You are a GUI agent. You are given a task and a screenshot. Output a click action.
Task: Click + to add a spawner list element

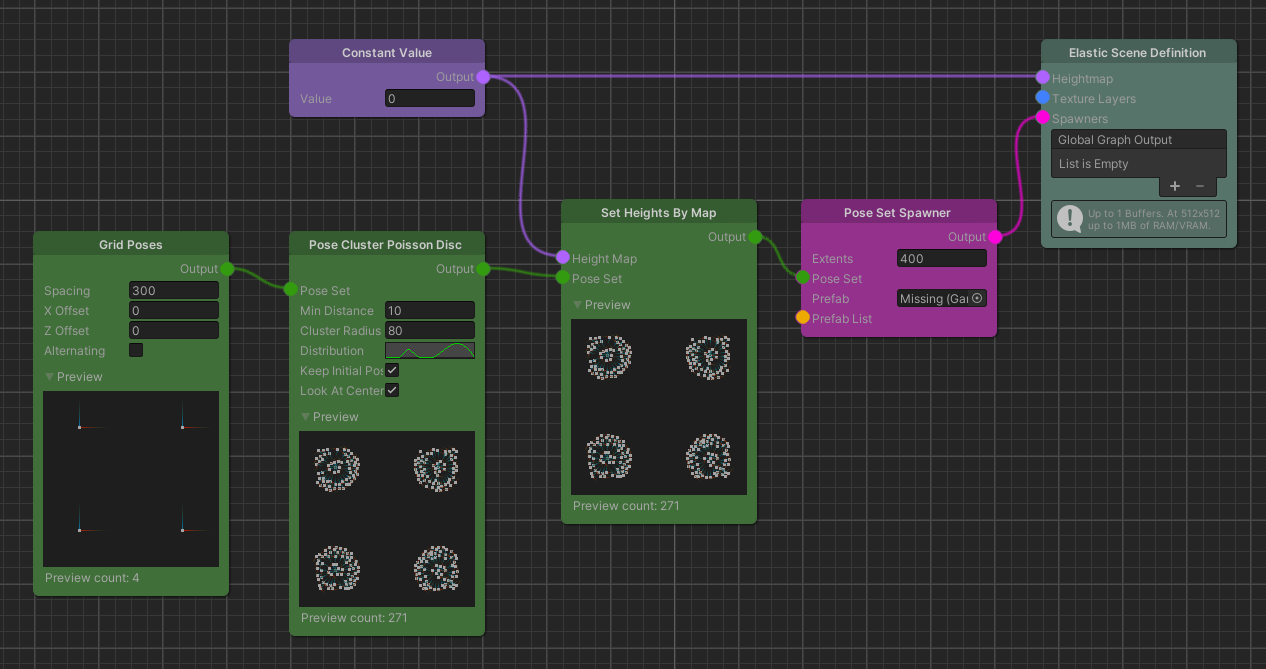pyautogui.click(x=1174, y=186)
